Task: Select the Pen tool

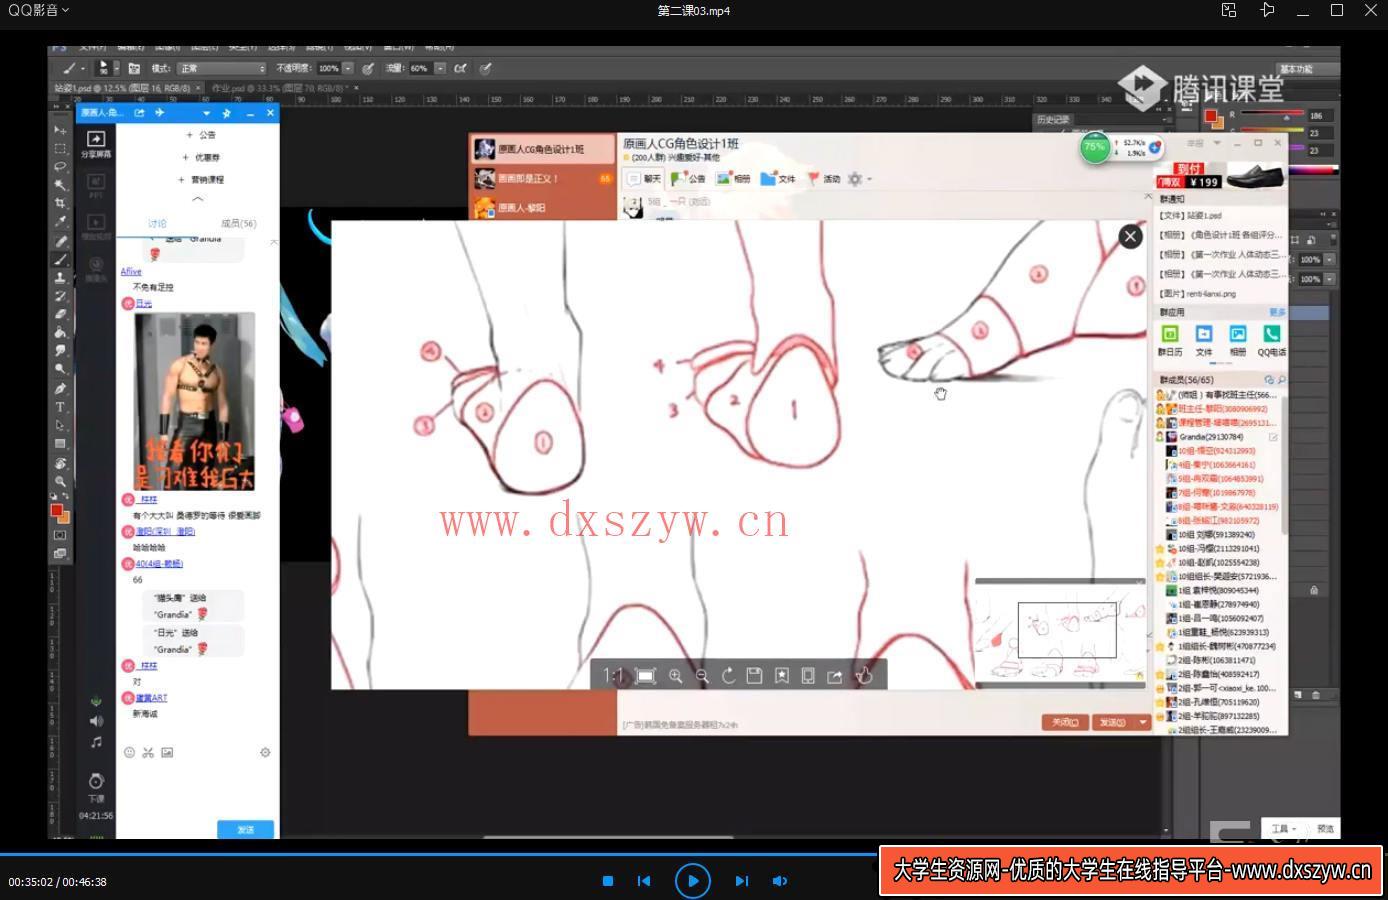Action: (x=60, y=388)
